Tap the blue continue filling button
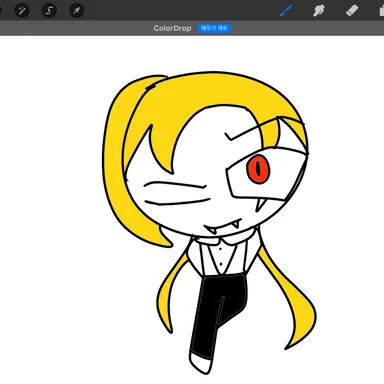The image size is (384, 384). click(214, 28)
